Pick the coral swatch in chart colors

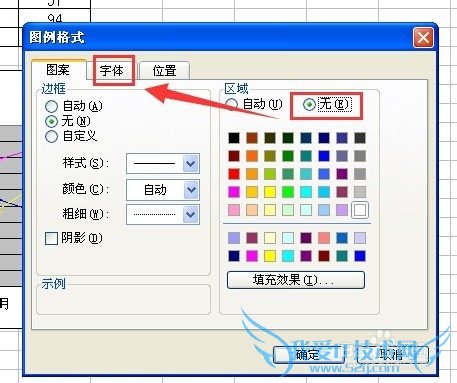[324, 238]
